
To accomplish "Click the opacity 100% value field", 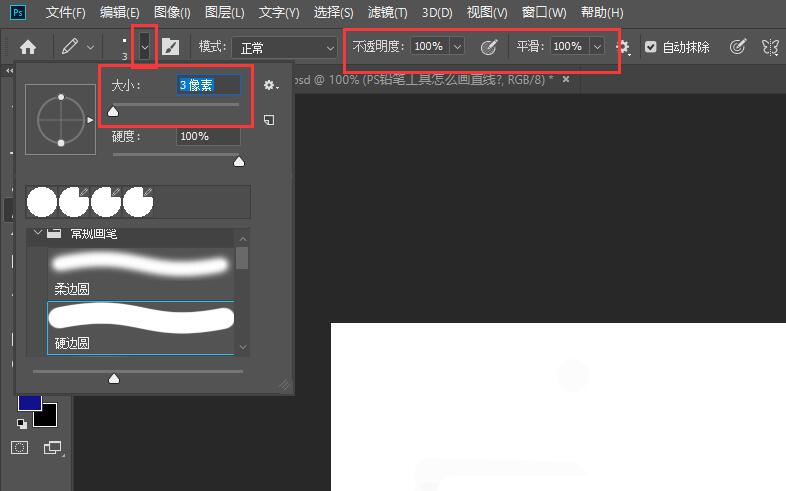I will (x=430, y=46).
